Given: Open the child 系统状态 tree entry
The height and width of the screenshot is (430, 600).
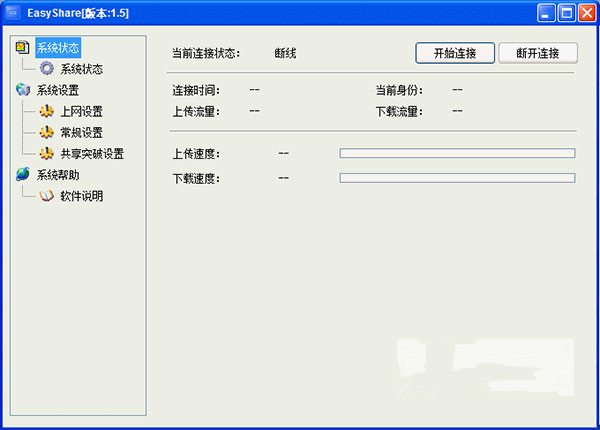Looking at the screenshot, I should point(82,69).
